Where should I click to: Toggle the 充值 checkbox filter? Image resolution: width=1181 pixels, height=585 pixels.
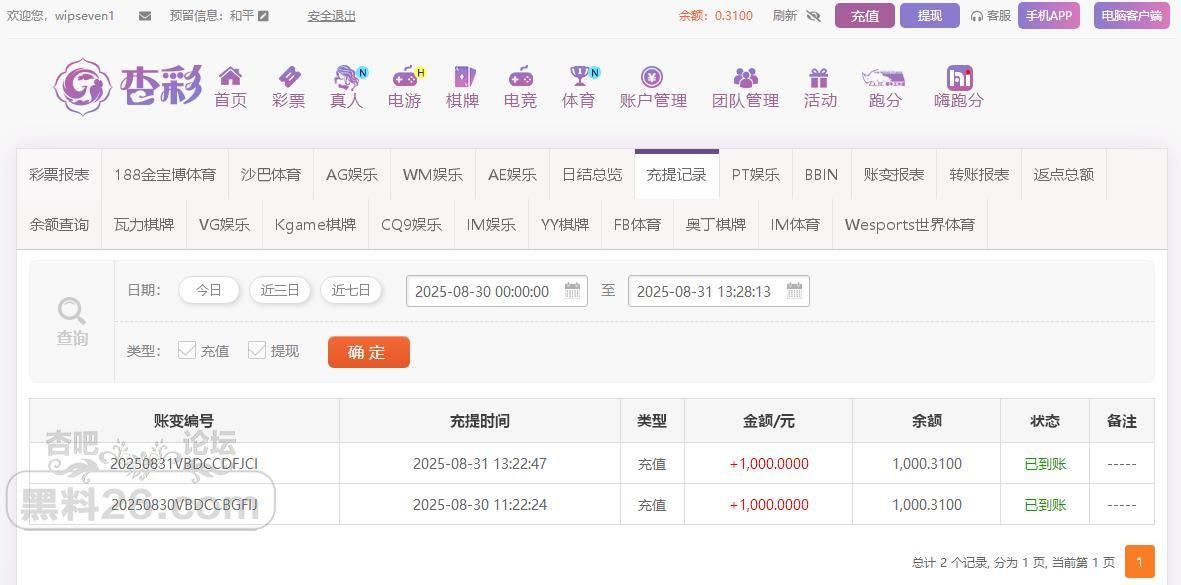pyautogui.click(x=187, y=350)
